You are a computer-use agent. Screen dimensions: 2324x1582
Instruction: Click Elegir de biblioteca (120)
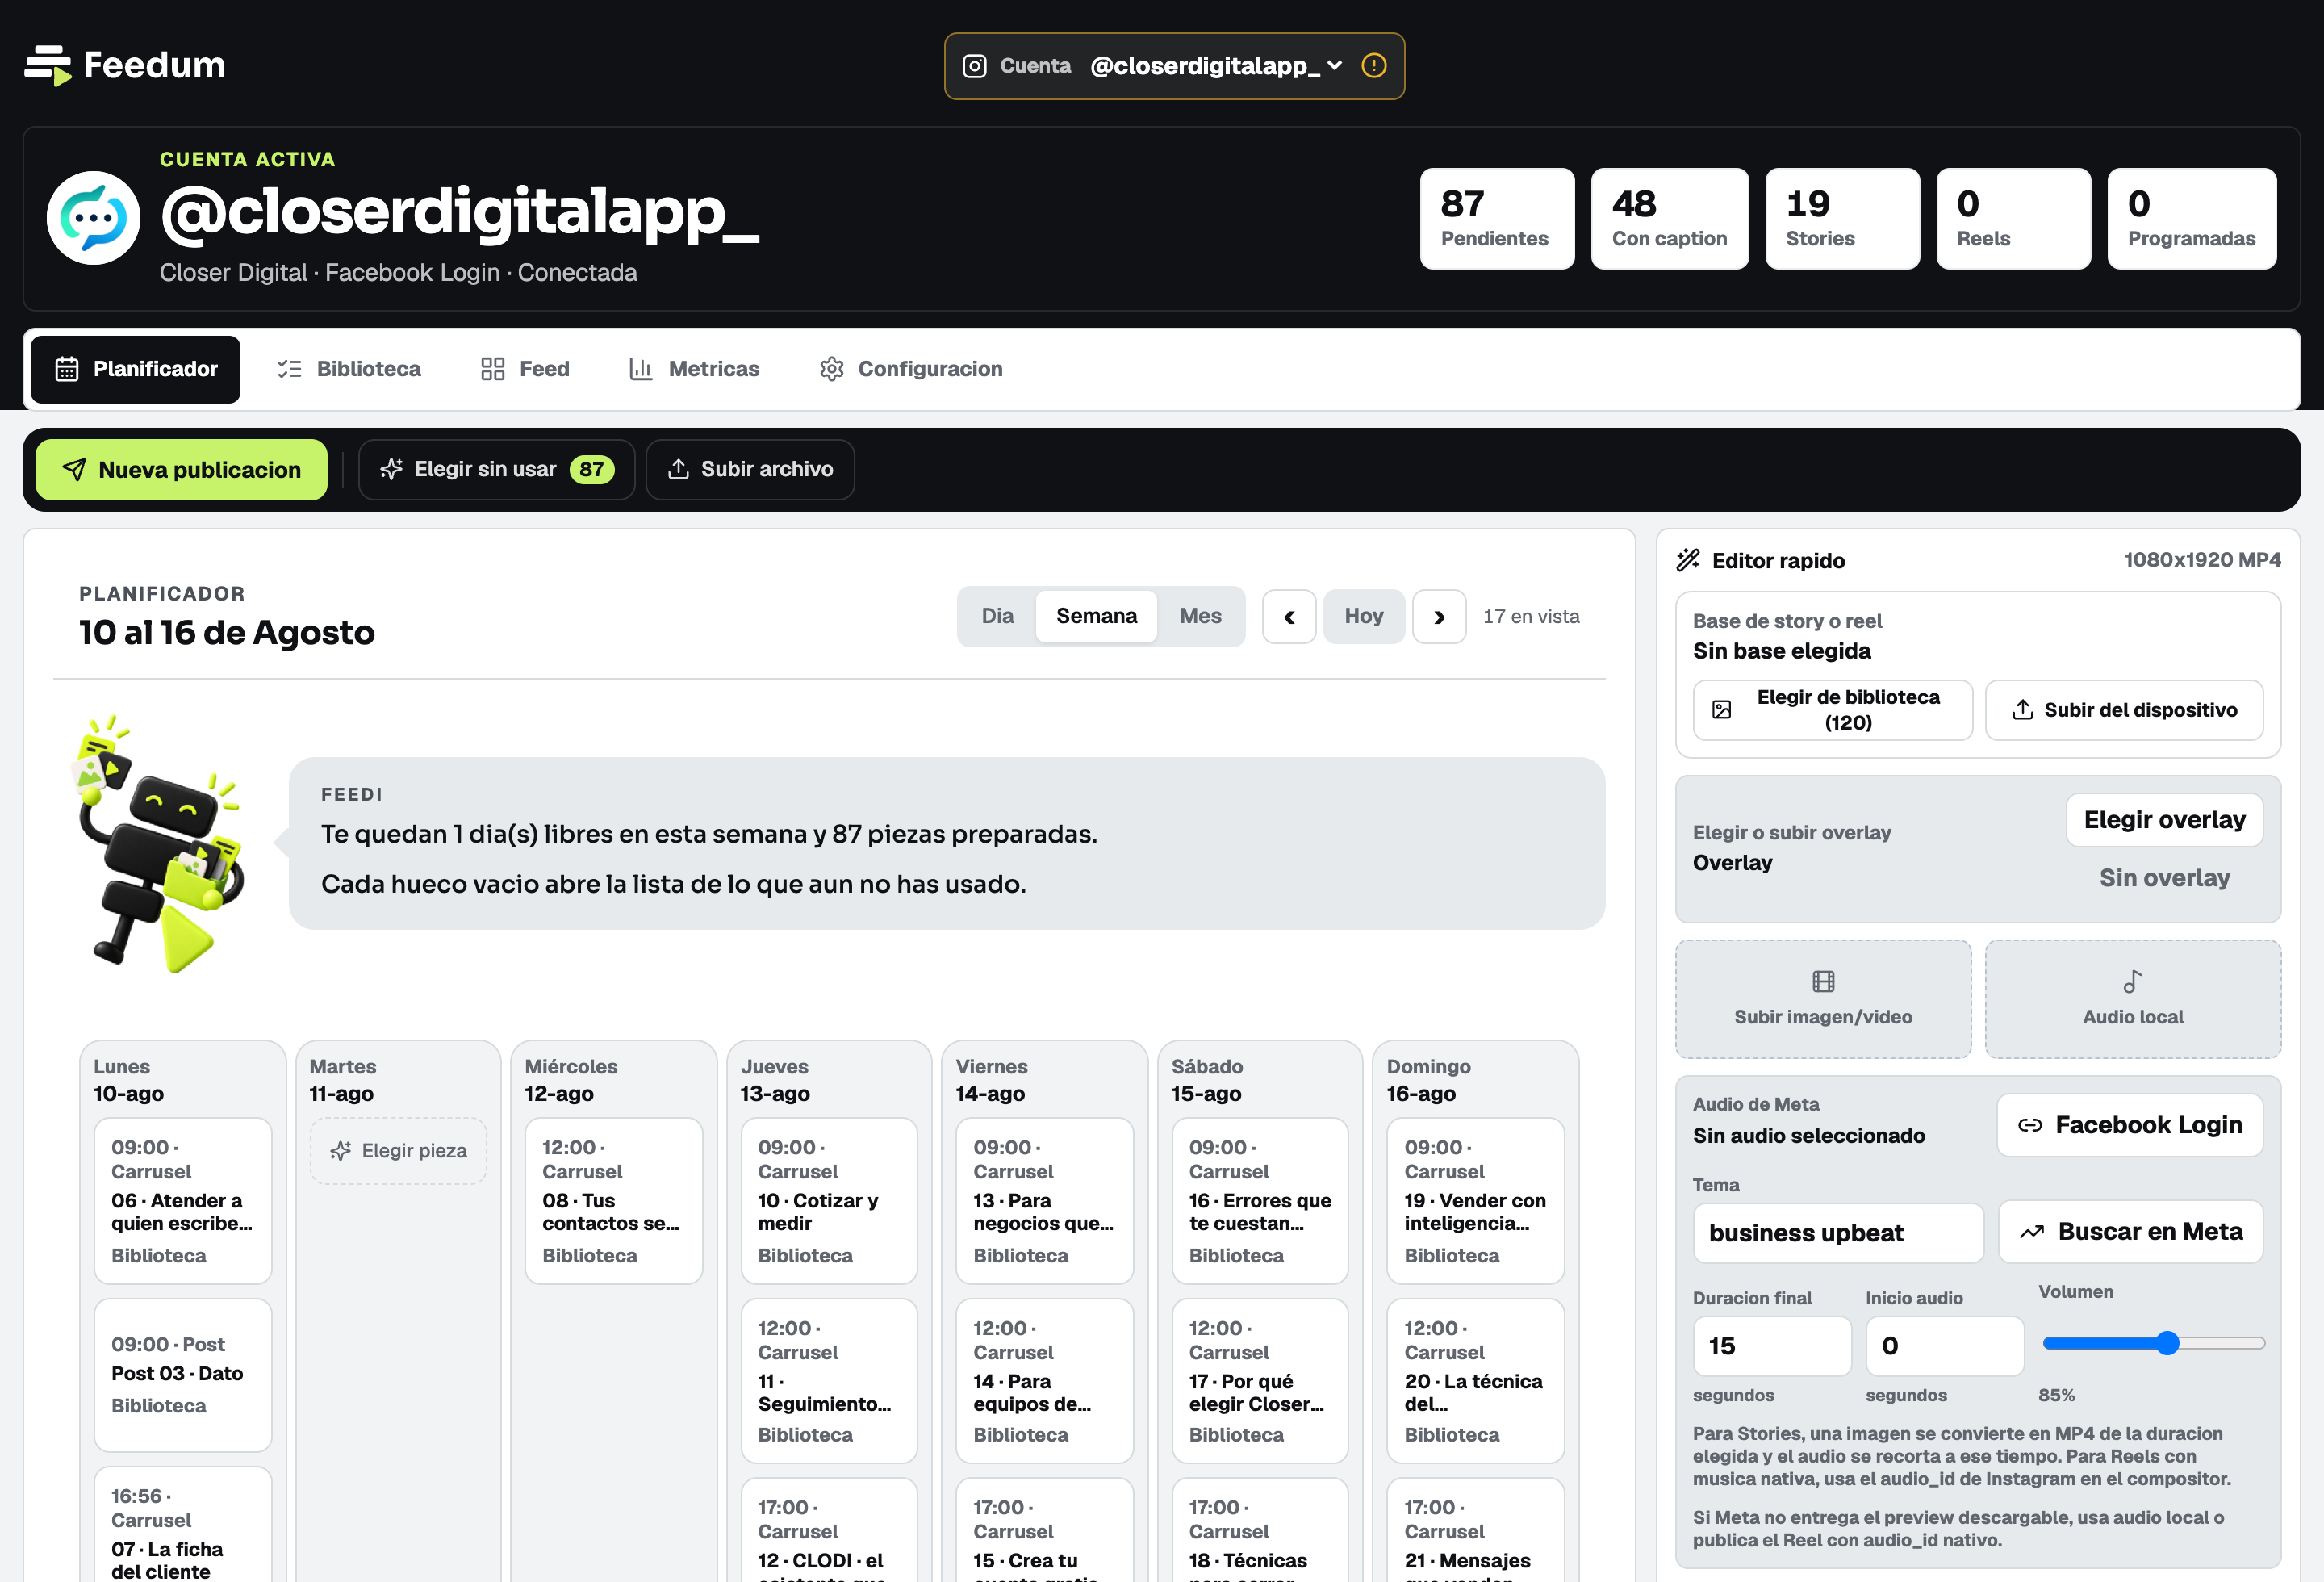click(1832, 710)
